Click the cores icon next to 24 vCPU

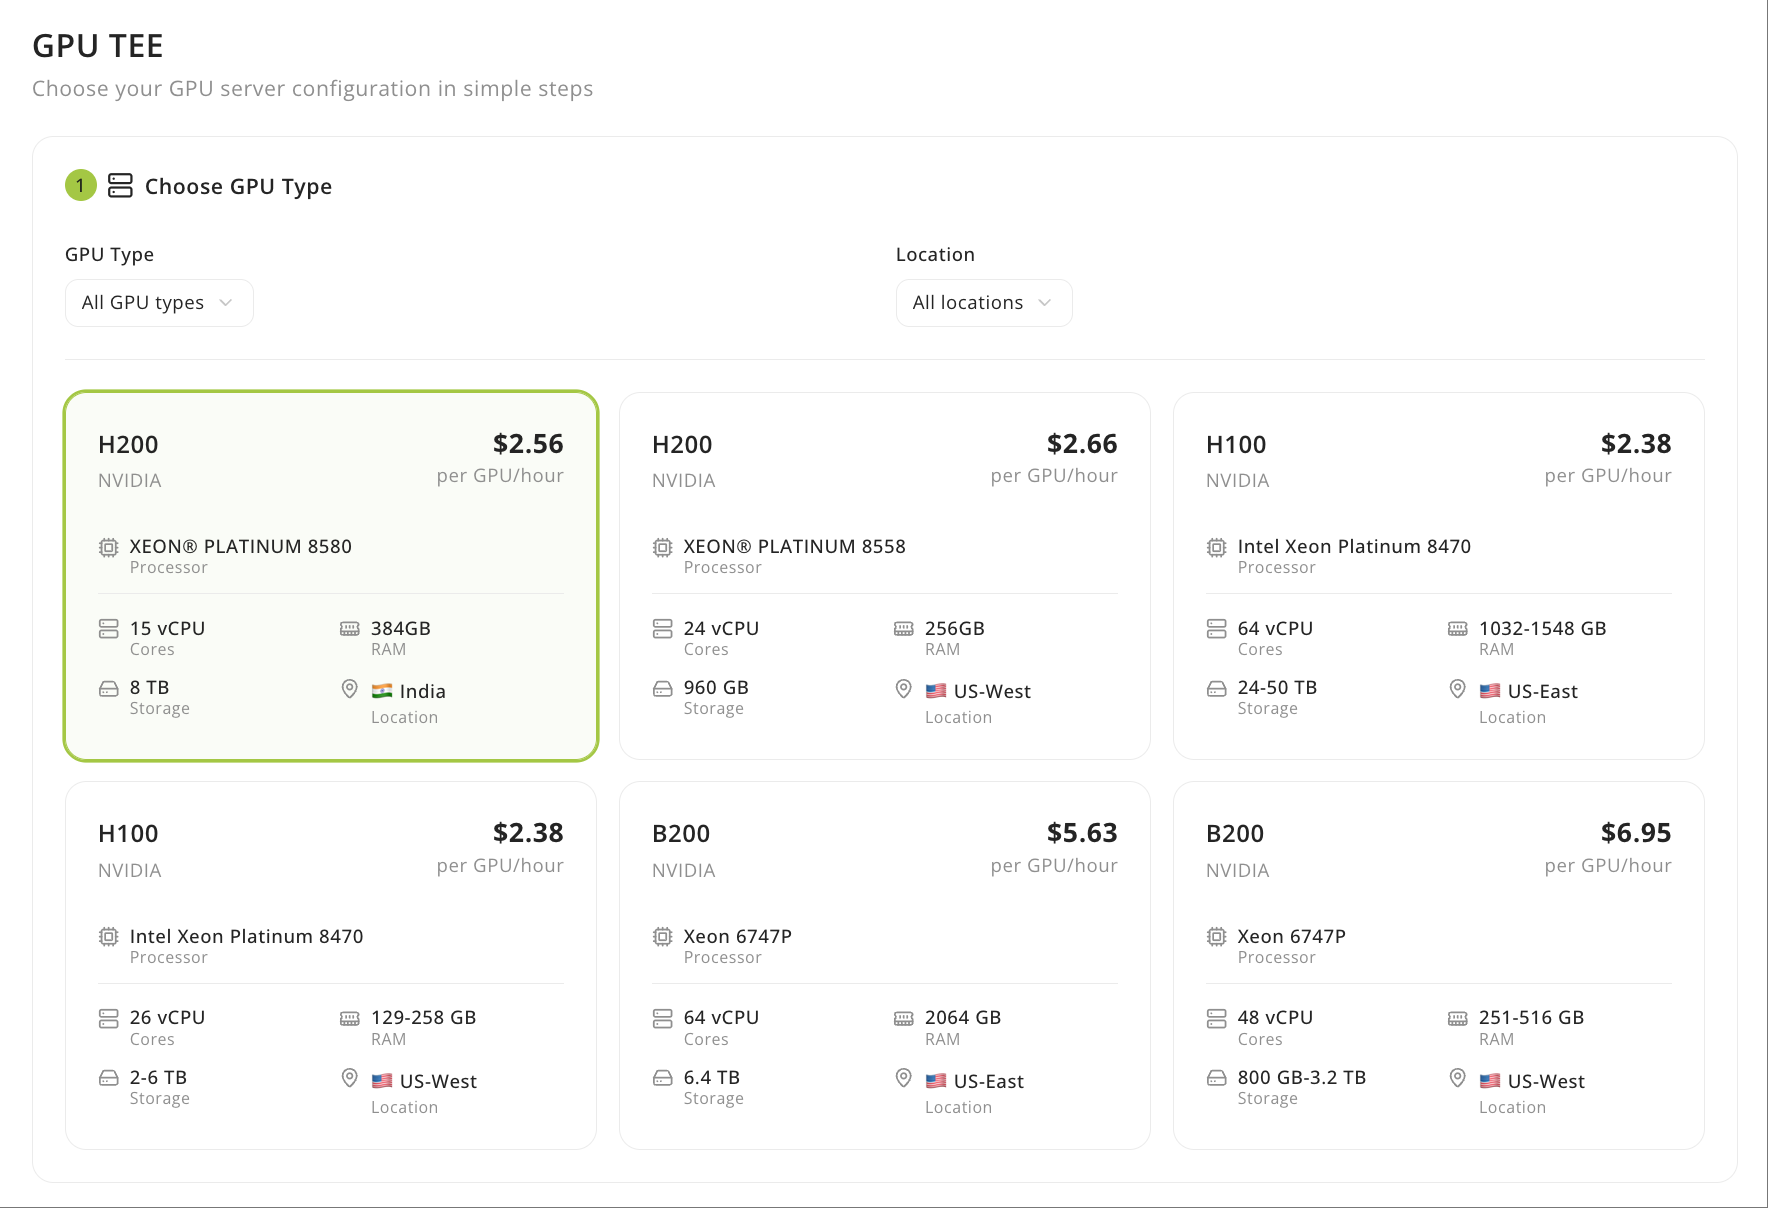coord(662,629)
